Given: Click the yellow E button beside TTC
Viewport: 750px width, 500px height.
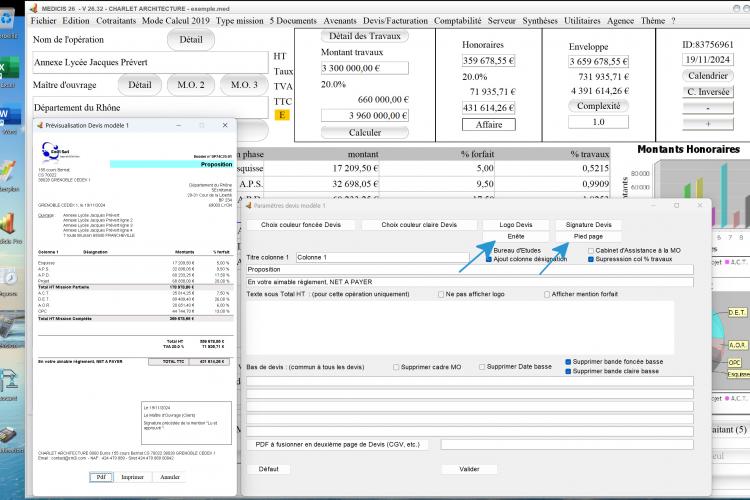Looking at the screenshot, I should [x=282, y=115].
